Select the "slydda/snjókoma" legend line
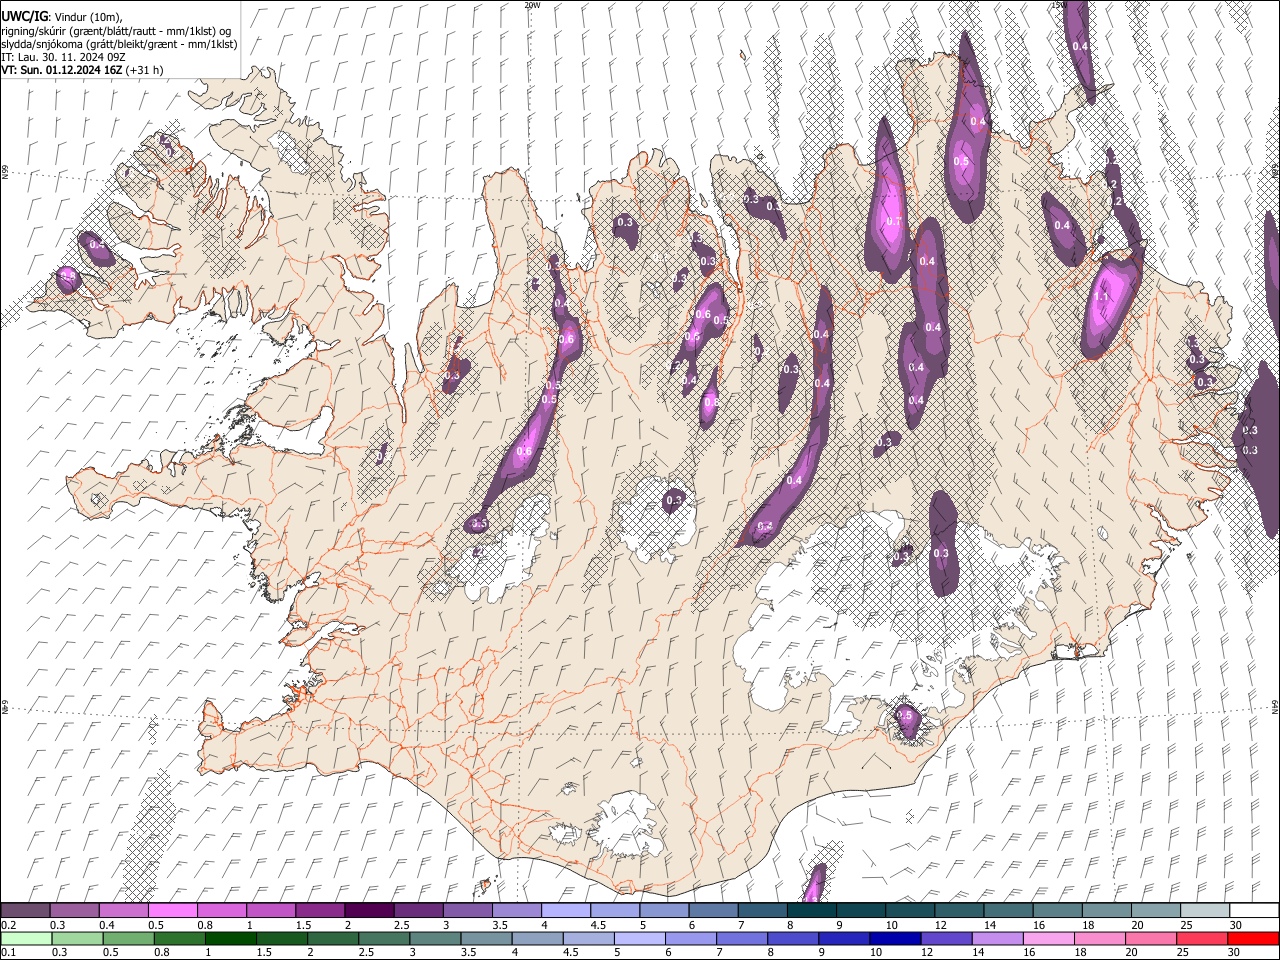This screenshot has width=1280, height=960. (120, 44)
